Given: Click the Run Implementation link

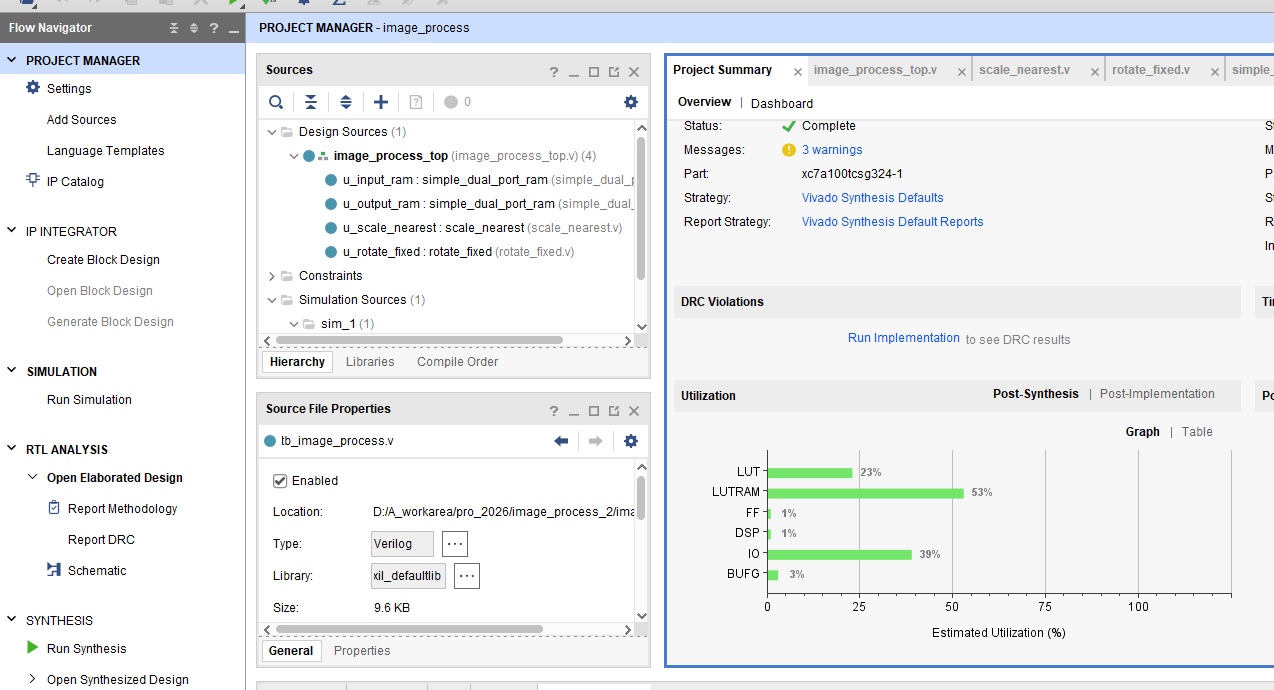Looking at the screenshot, I should (x=904, y=338).
